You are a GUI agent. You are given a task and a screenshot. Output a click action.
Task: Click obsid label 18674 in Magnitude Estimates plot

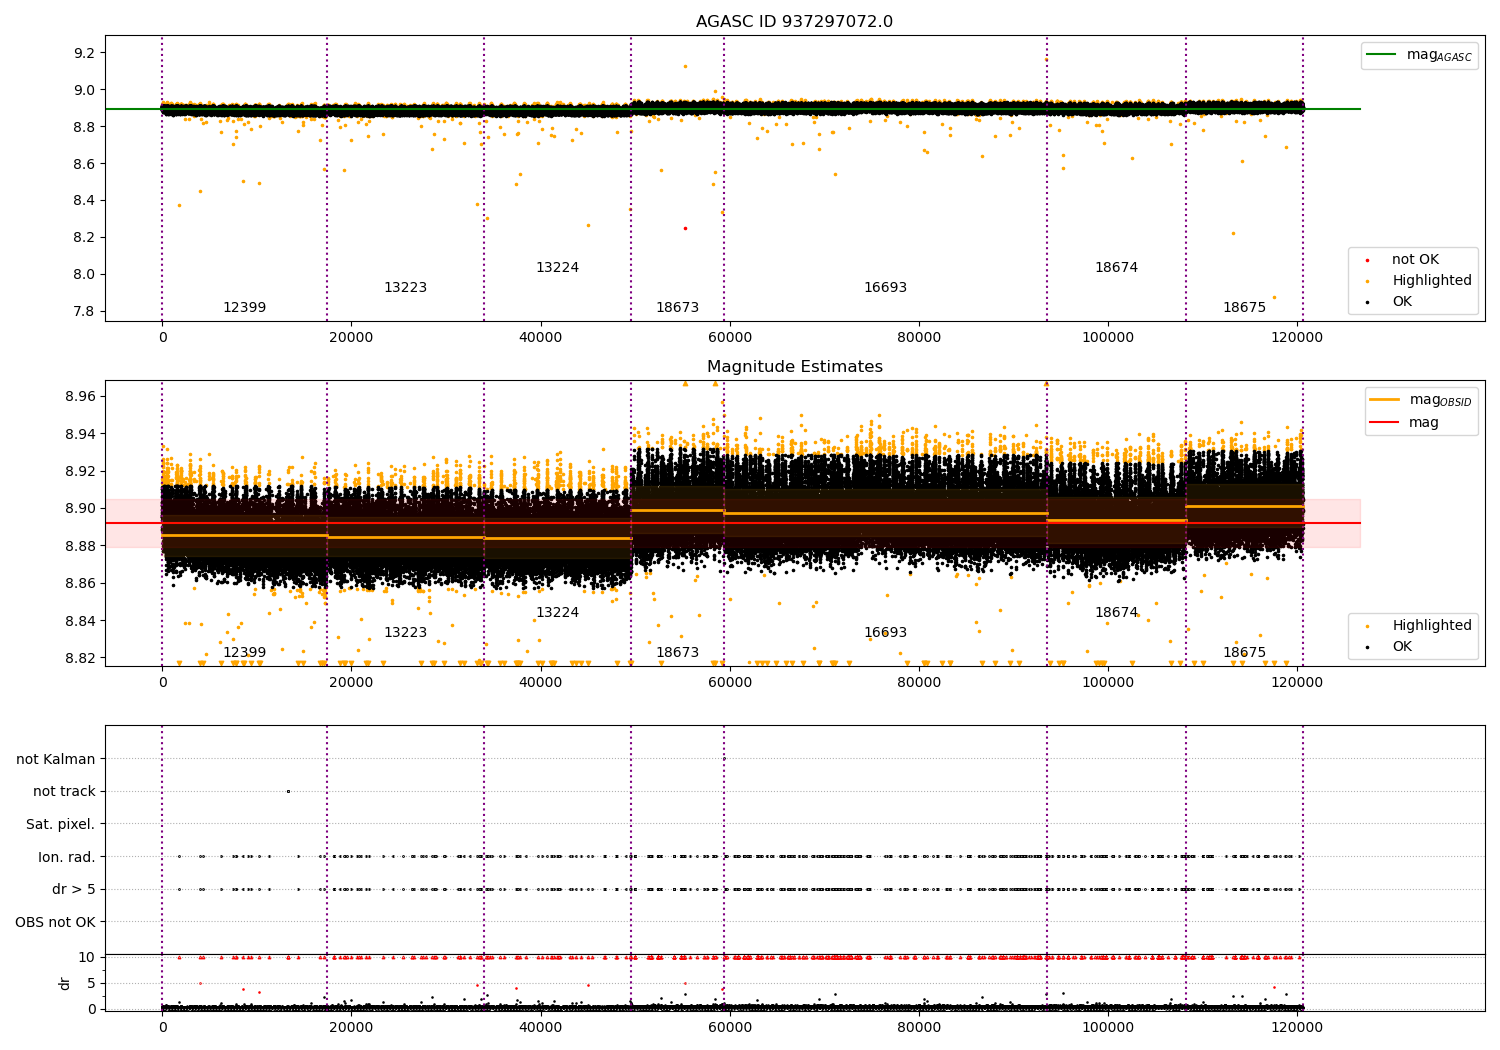point(1116,613)
